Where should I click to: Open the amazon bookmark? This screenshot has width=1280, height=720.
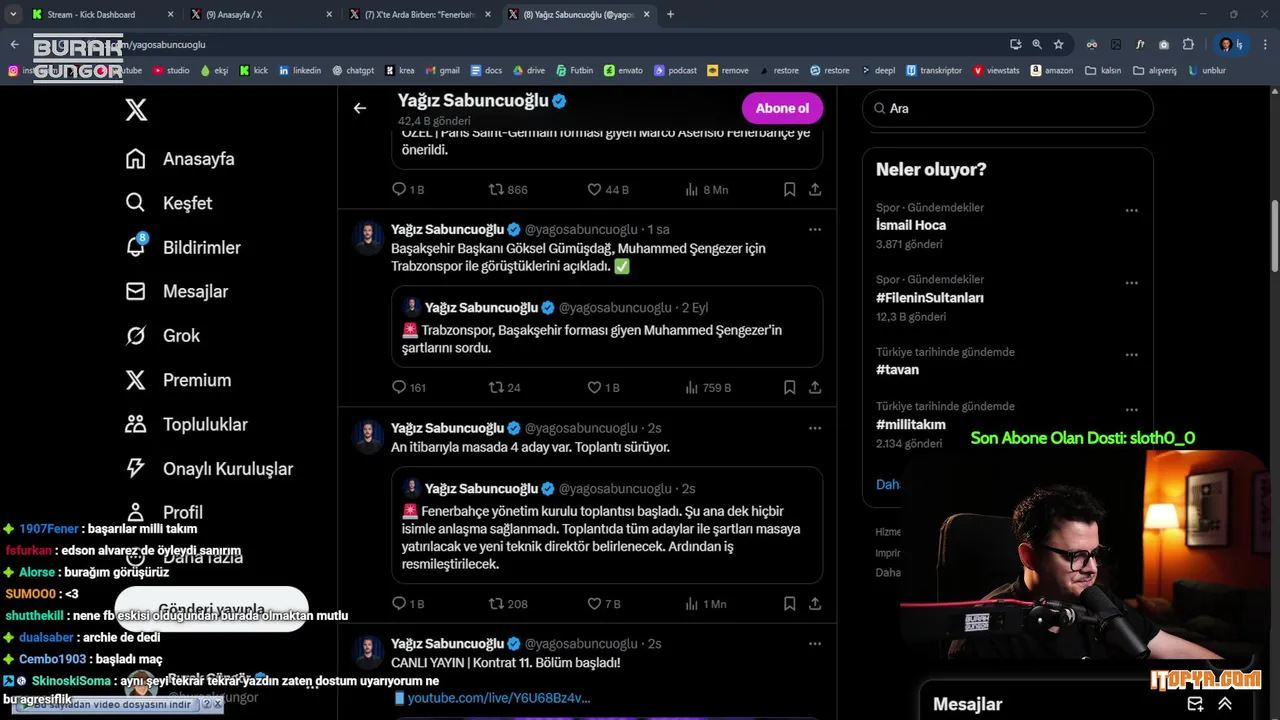1051,71
